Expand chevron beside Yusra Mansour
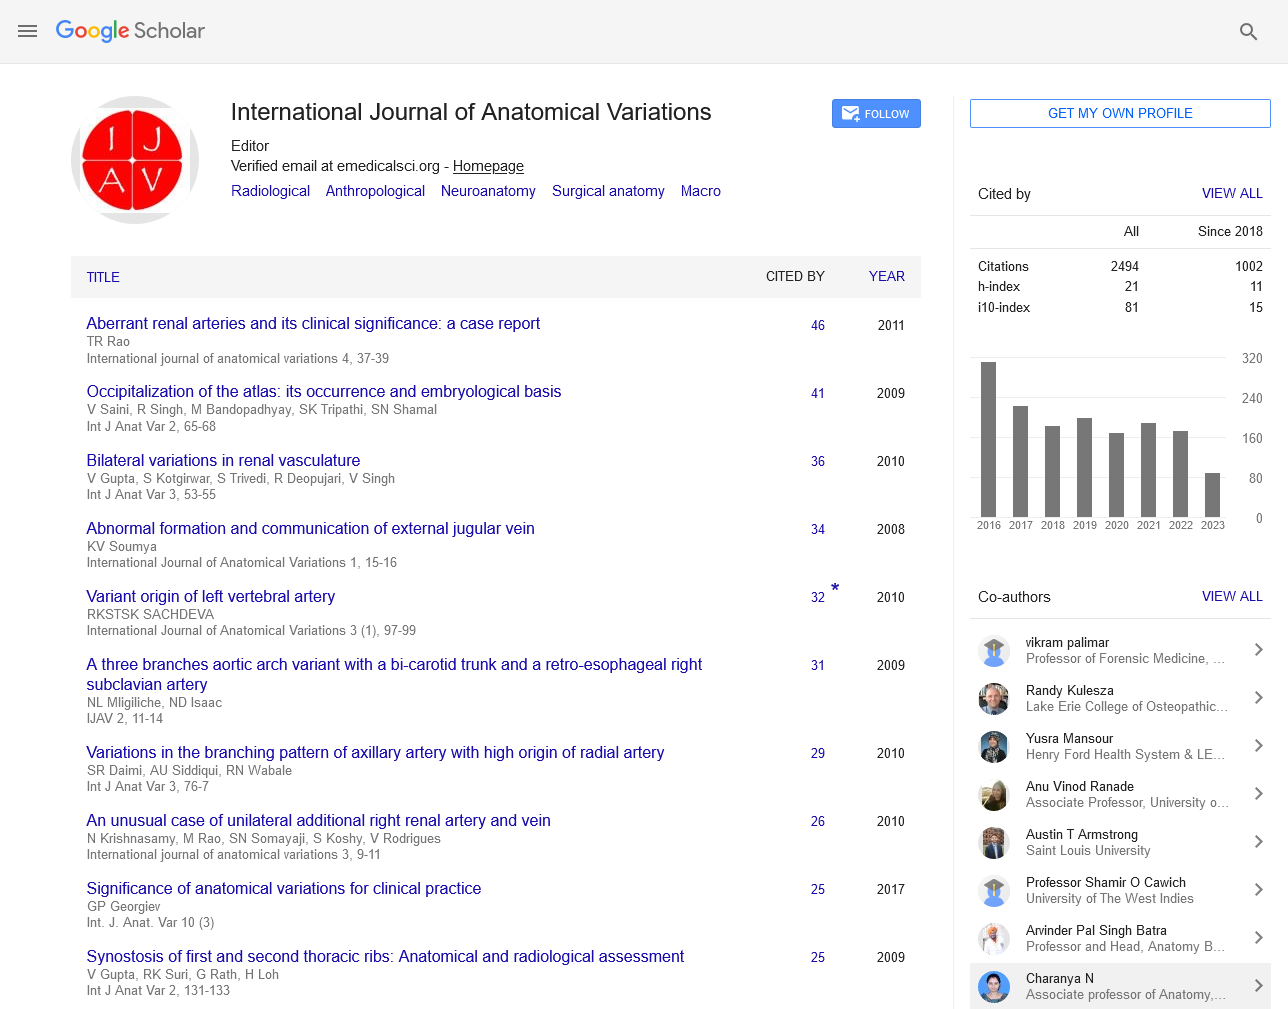1288x1009 pixels. coord(1259,746)
